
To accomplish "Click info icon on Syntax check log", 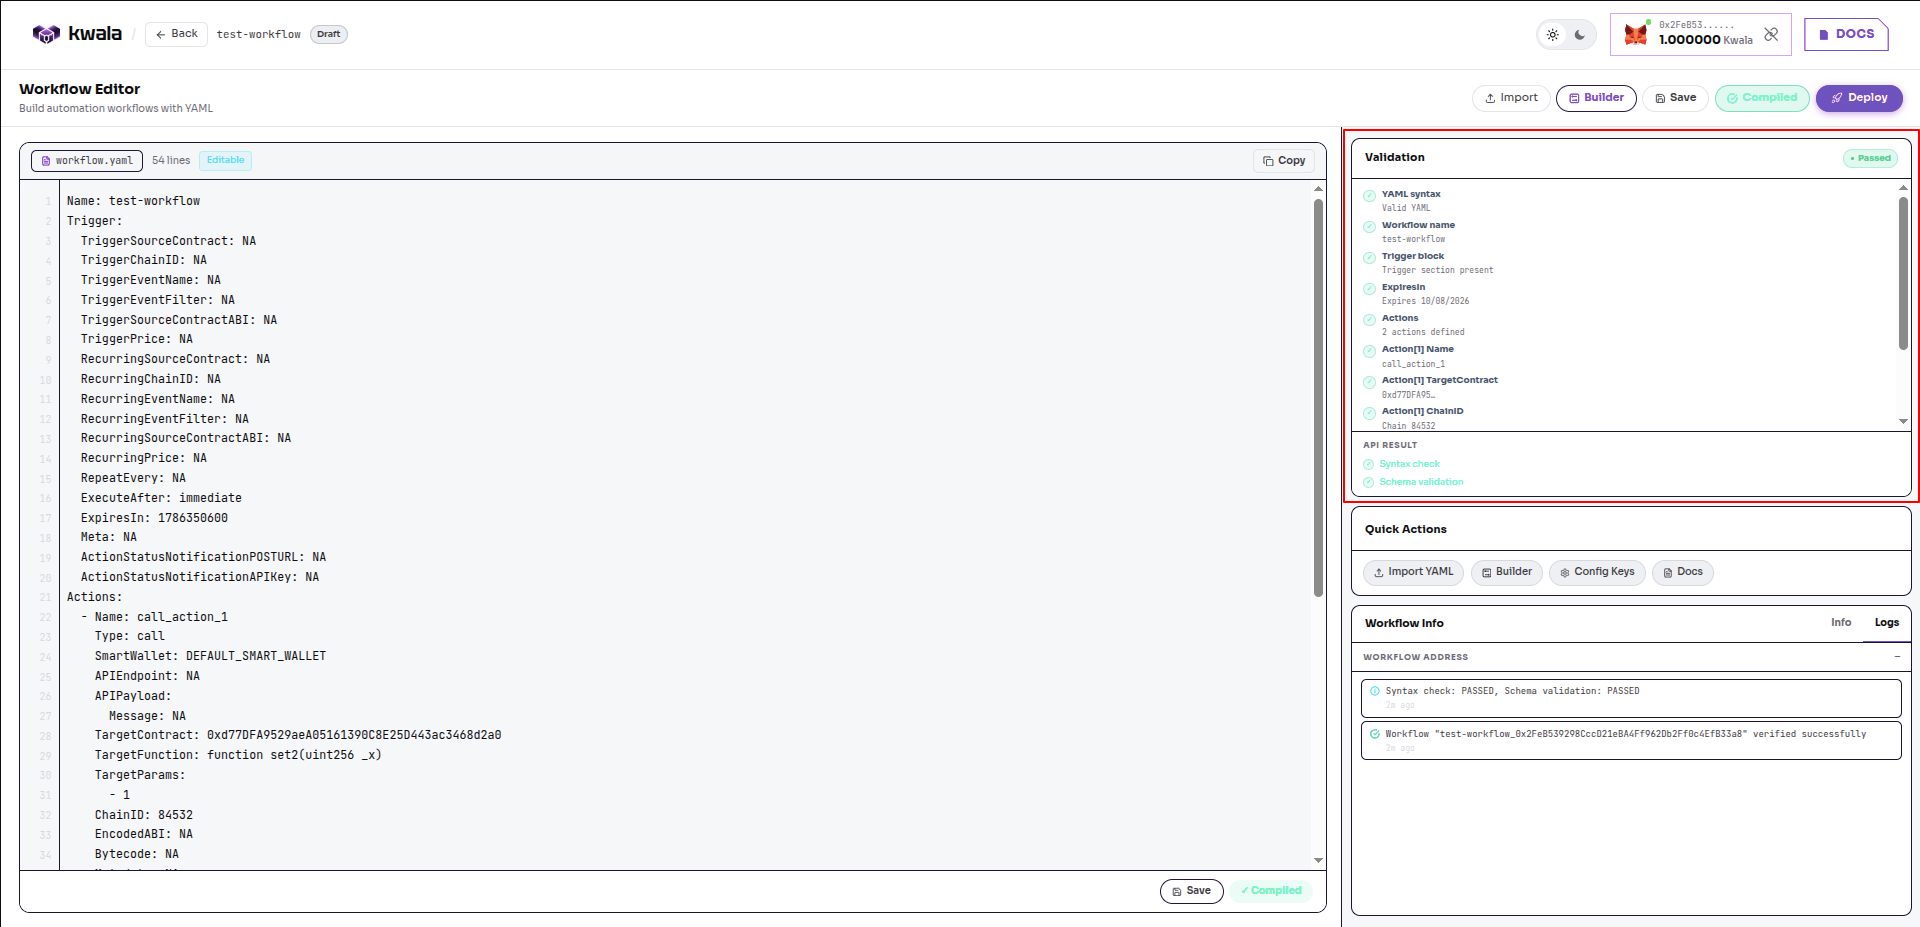I will click(1375, 691).
